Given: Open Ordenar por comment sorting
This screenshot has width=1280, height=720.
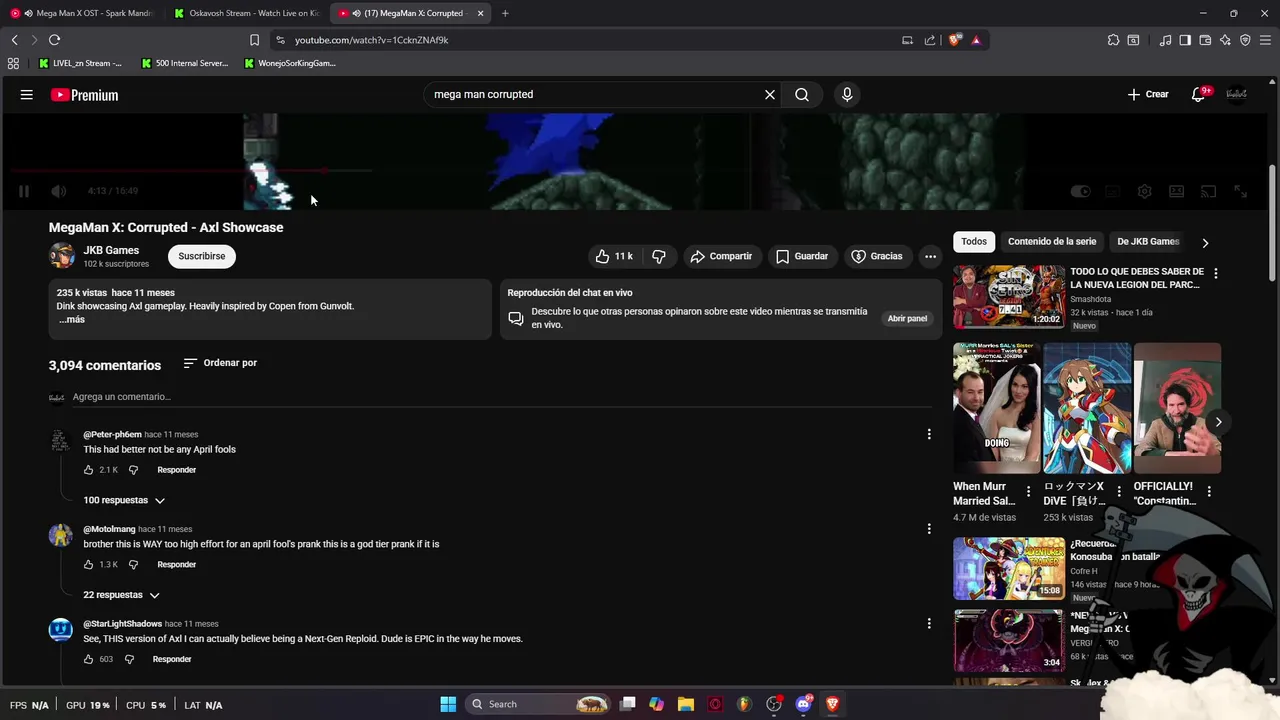Looking at the screenshot, I should [220, 363].
